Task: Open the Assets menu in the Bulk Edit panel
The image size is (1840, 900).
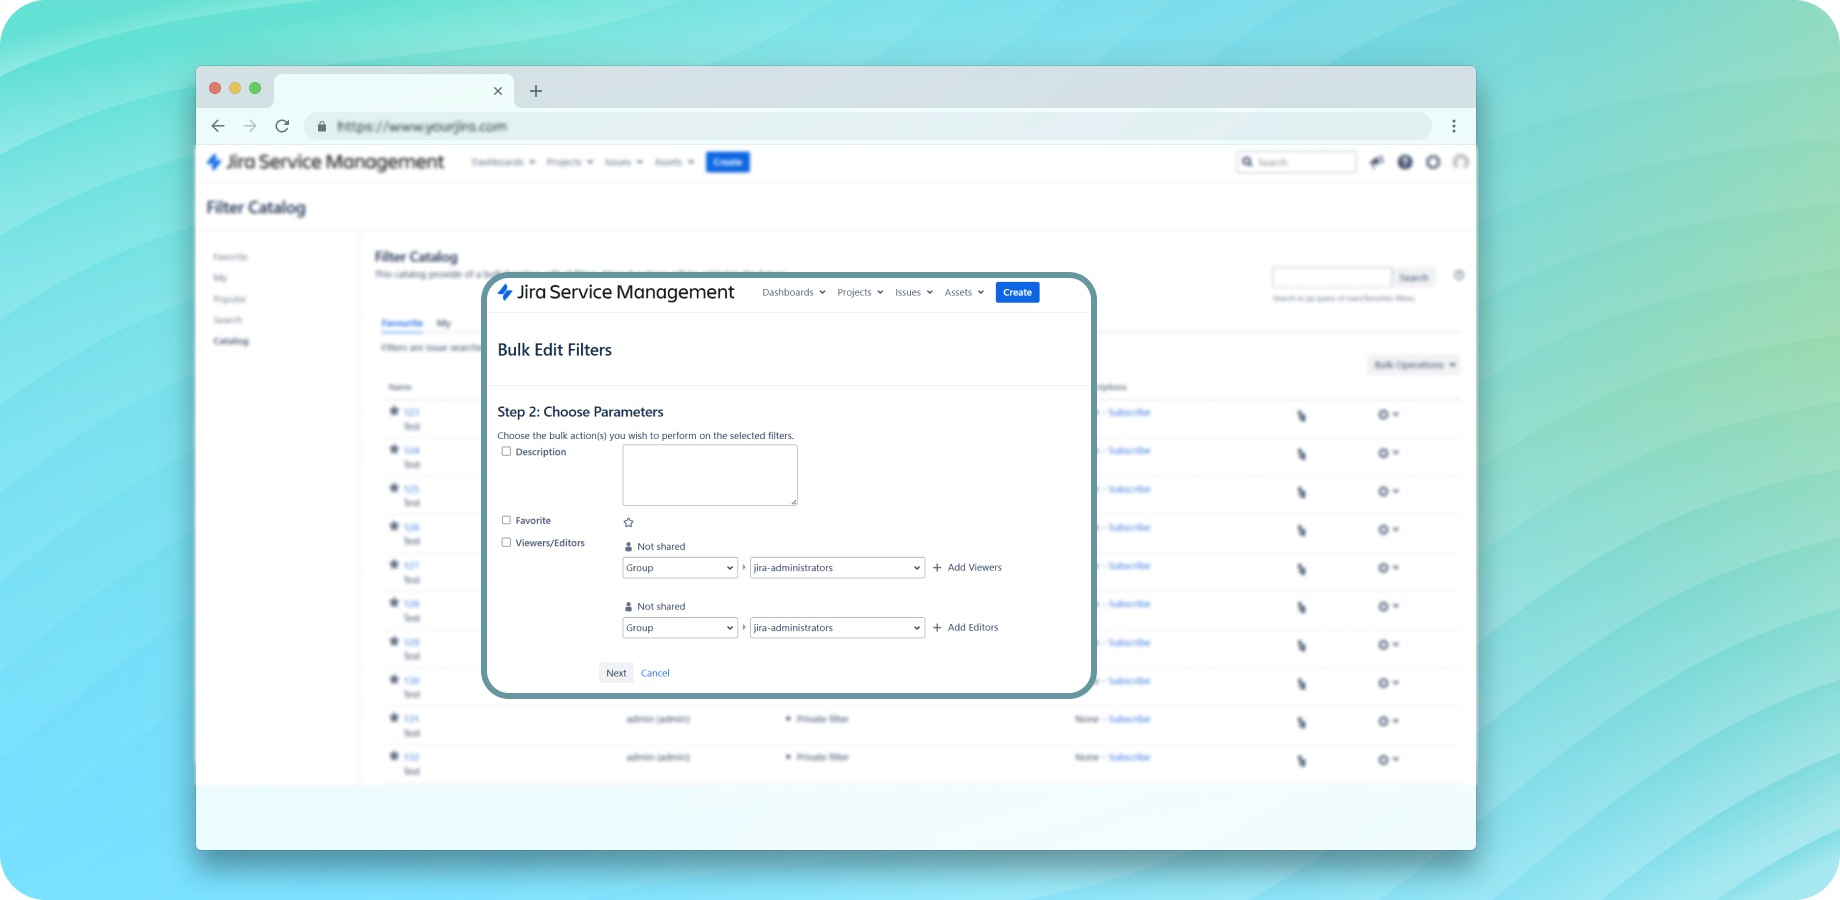Action: pyautogui.click(x=964, y=293)
